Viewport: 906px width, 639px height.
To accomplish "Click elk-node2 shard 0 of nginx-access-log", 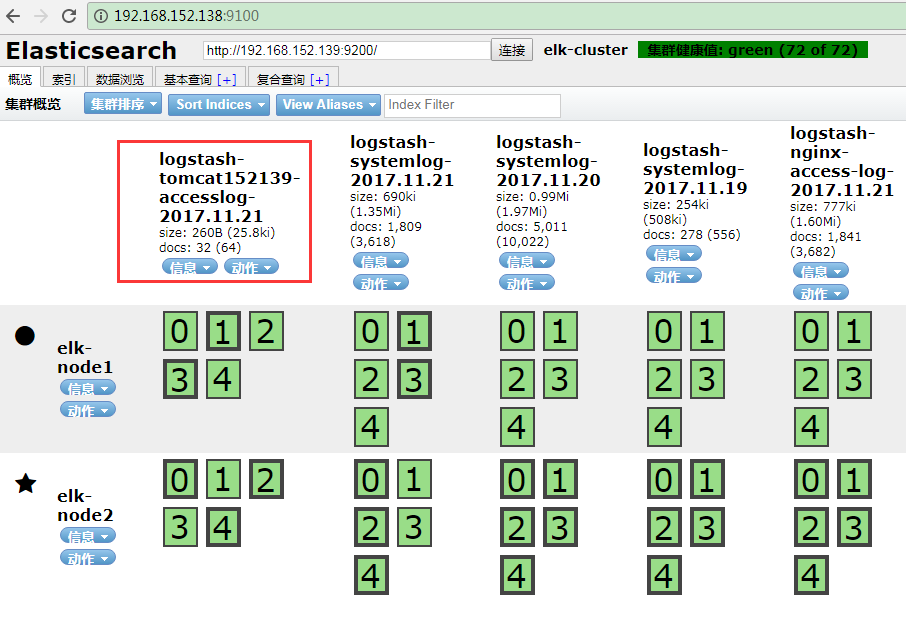I will pos(811,479).
